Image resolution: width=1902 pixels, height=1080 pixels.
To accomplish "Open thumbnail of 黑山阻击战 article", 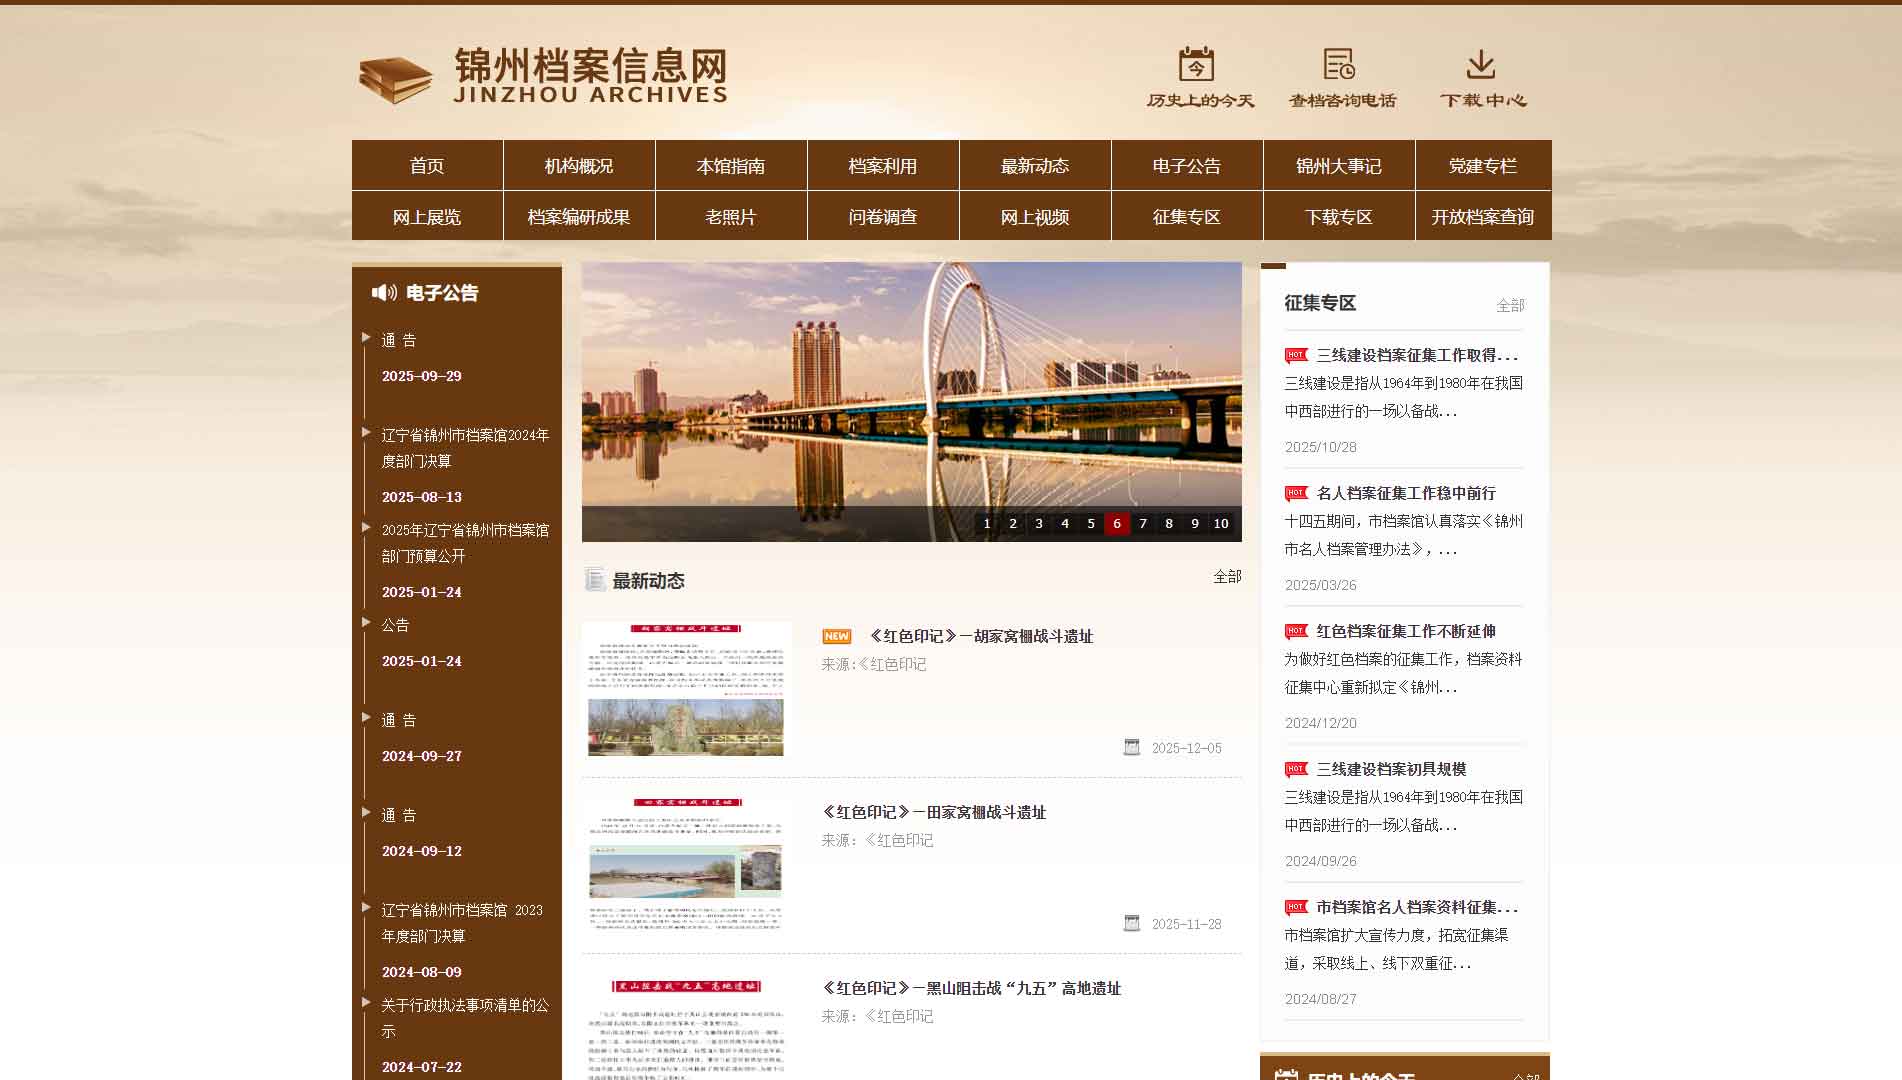I will click(686, 1027).
